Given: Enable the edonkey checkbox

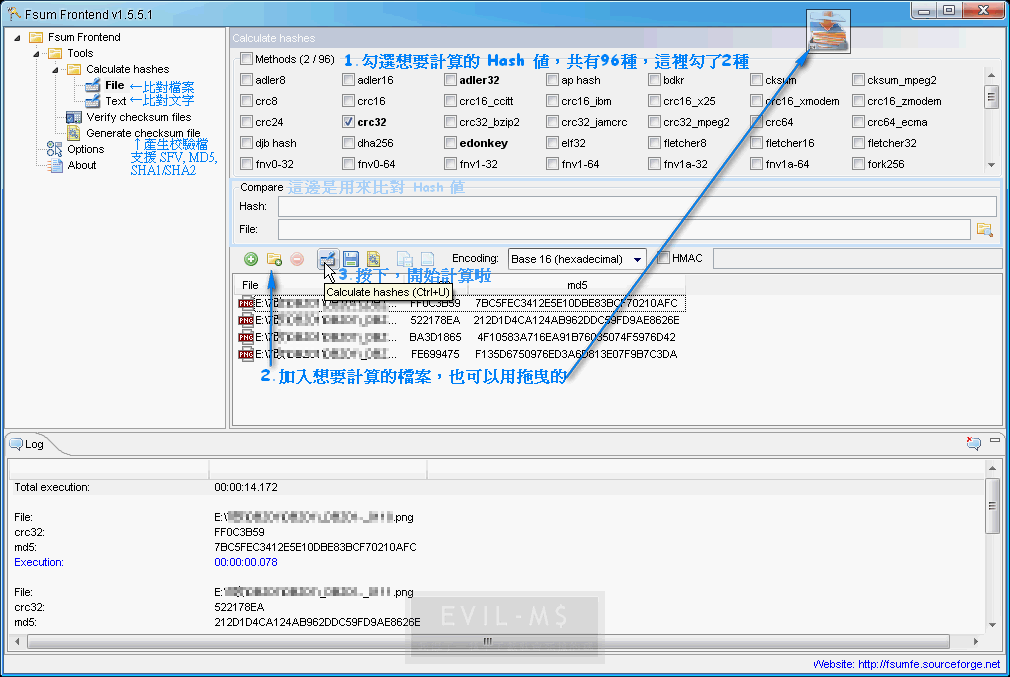Looking at the screenshot, I should click(x=450, y=143).
